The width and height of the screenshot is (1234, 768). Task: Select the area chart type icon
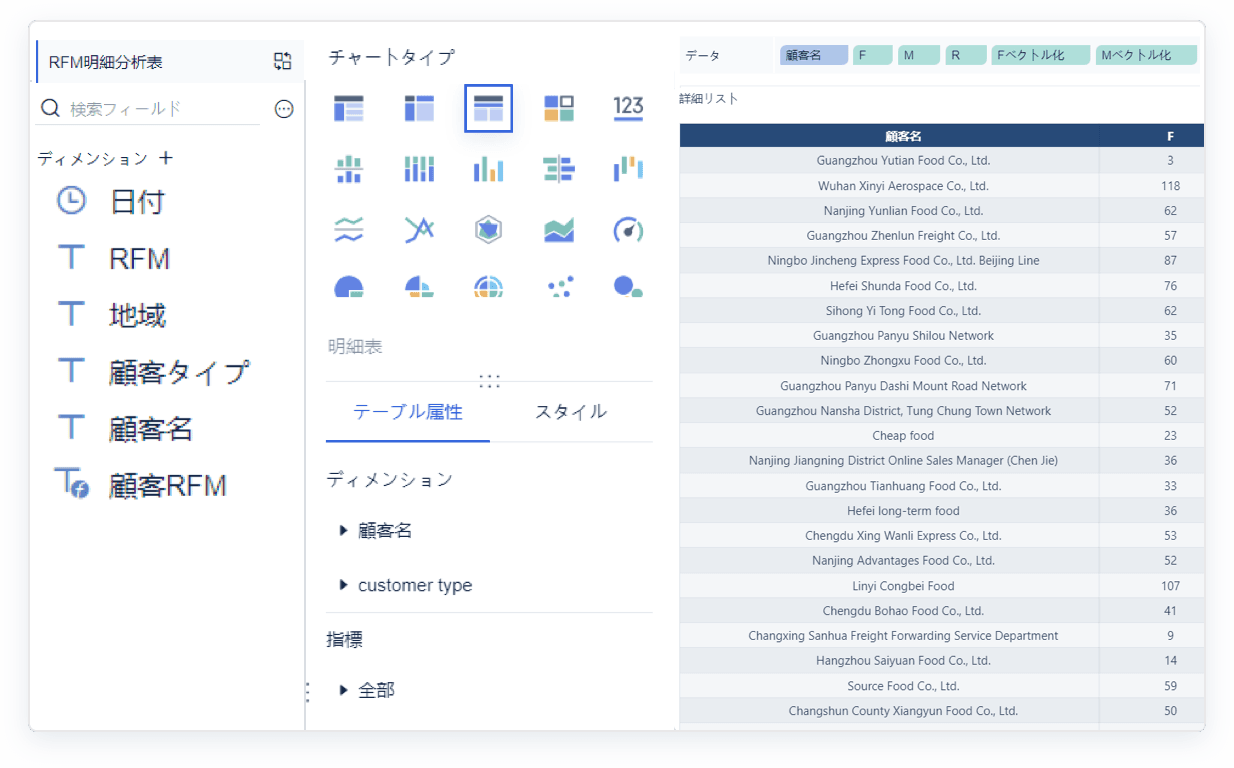point(559,230)
